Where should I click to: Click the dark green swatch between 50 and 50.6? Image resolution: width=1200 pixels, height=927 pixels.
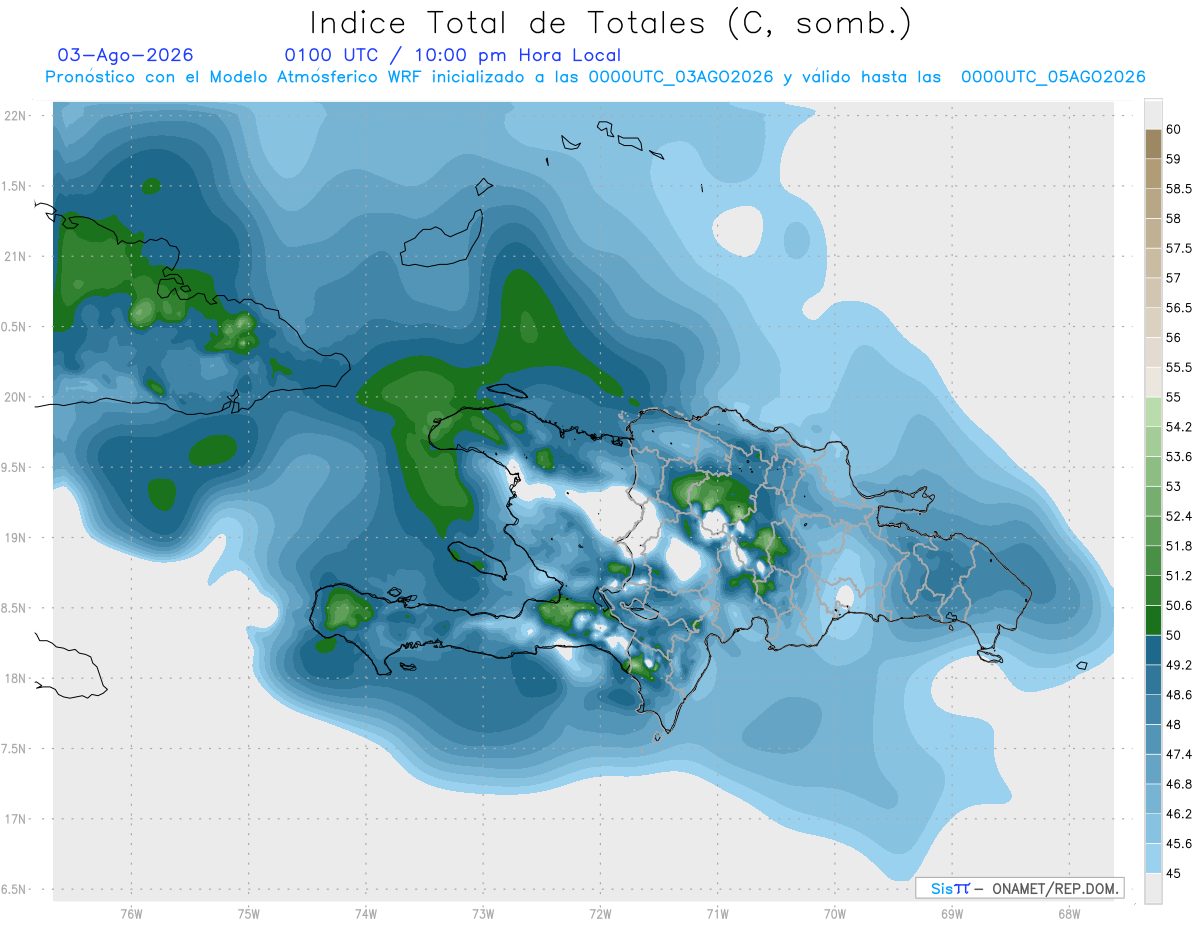coord(1153,620)
